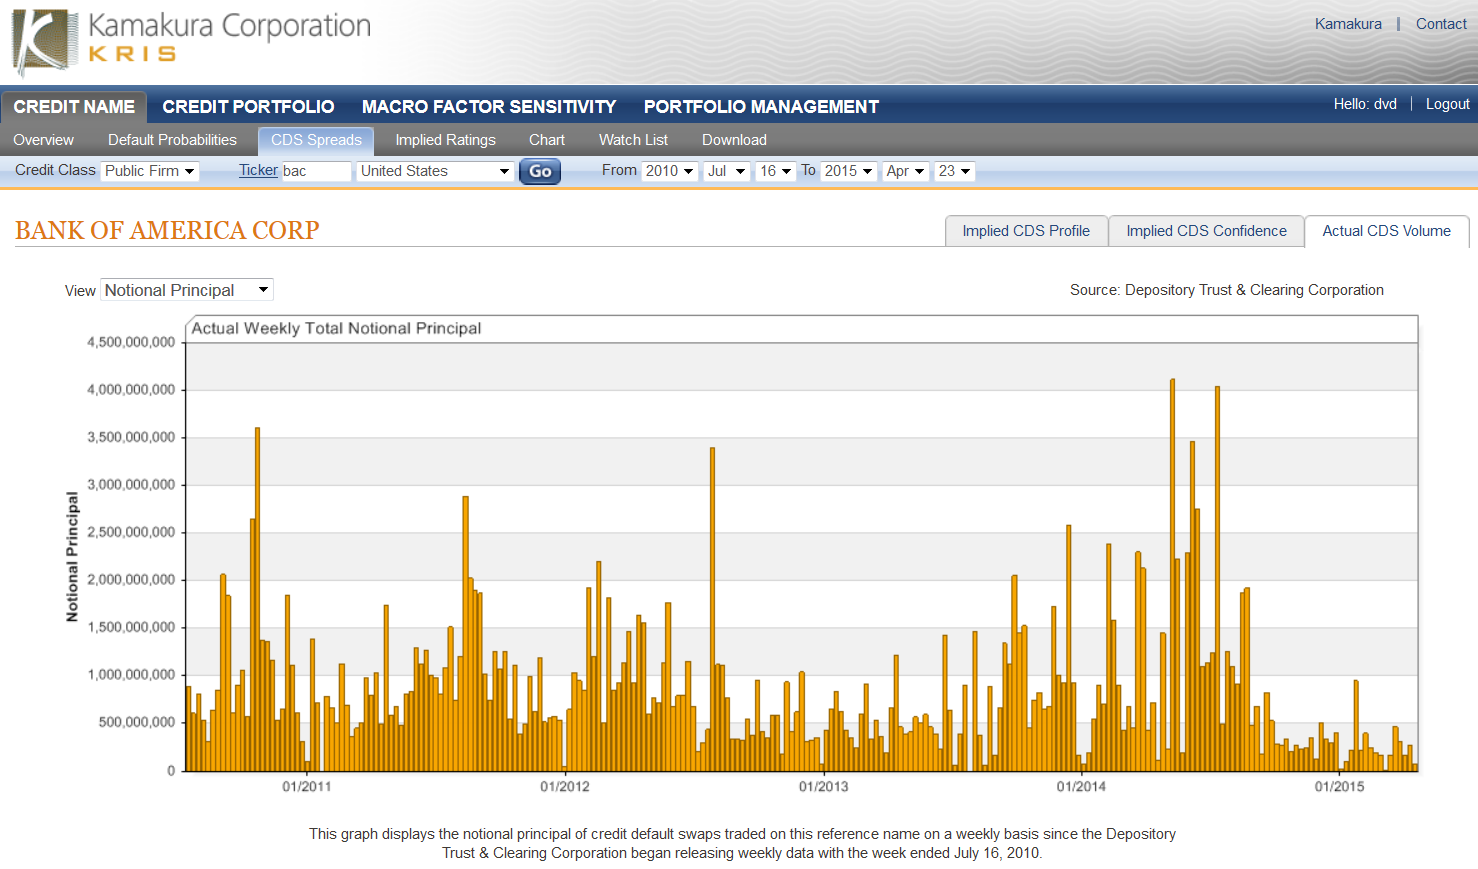Go to Portfolio Management section

[761, 107]
